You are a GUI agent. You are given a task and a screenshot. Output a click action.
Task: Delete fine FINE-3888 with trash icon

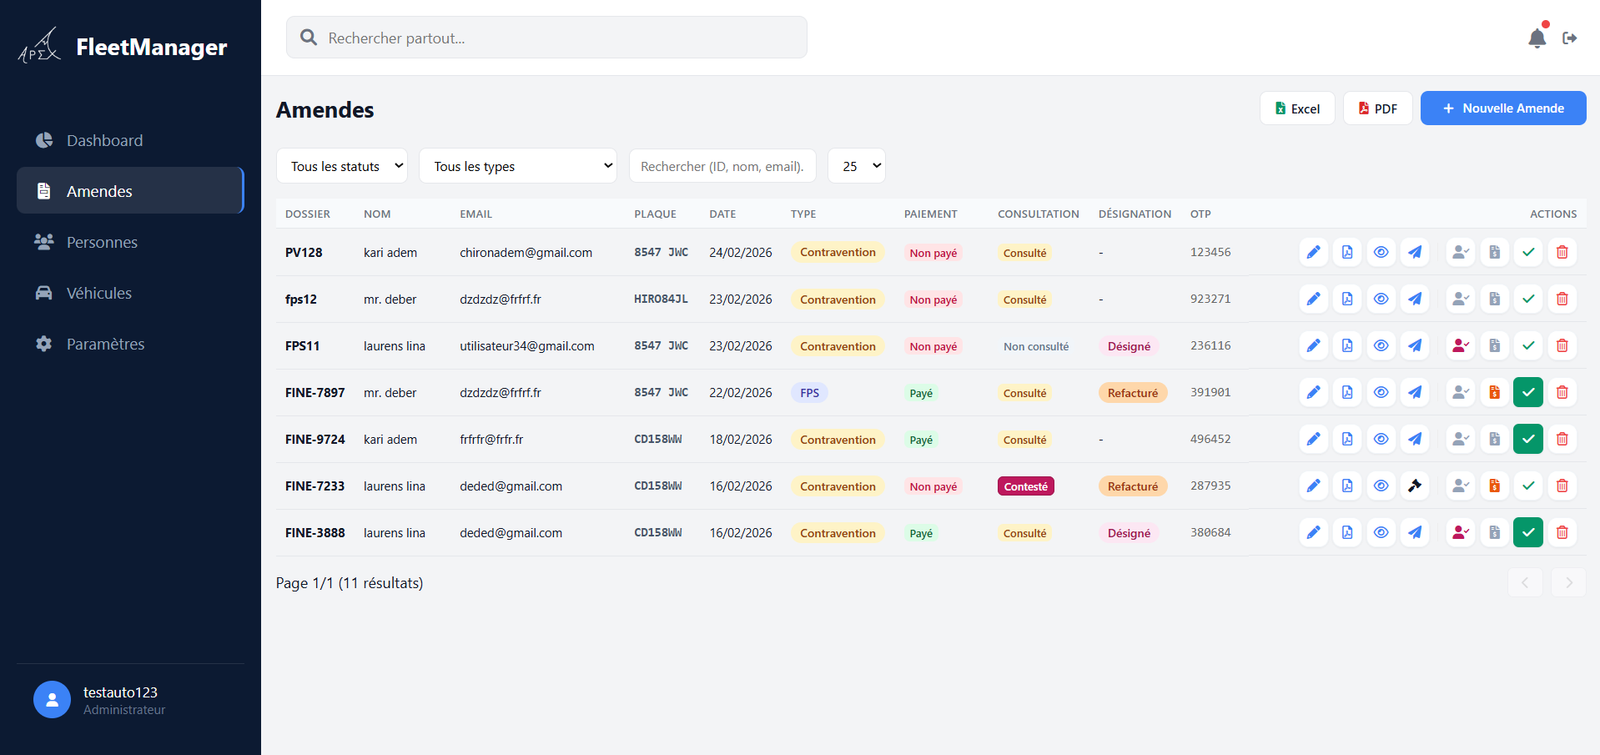coord(1562,533)
